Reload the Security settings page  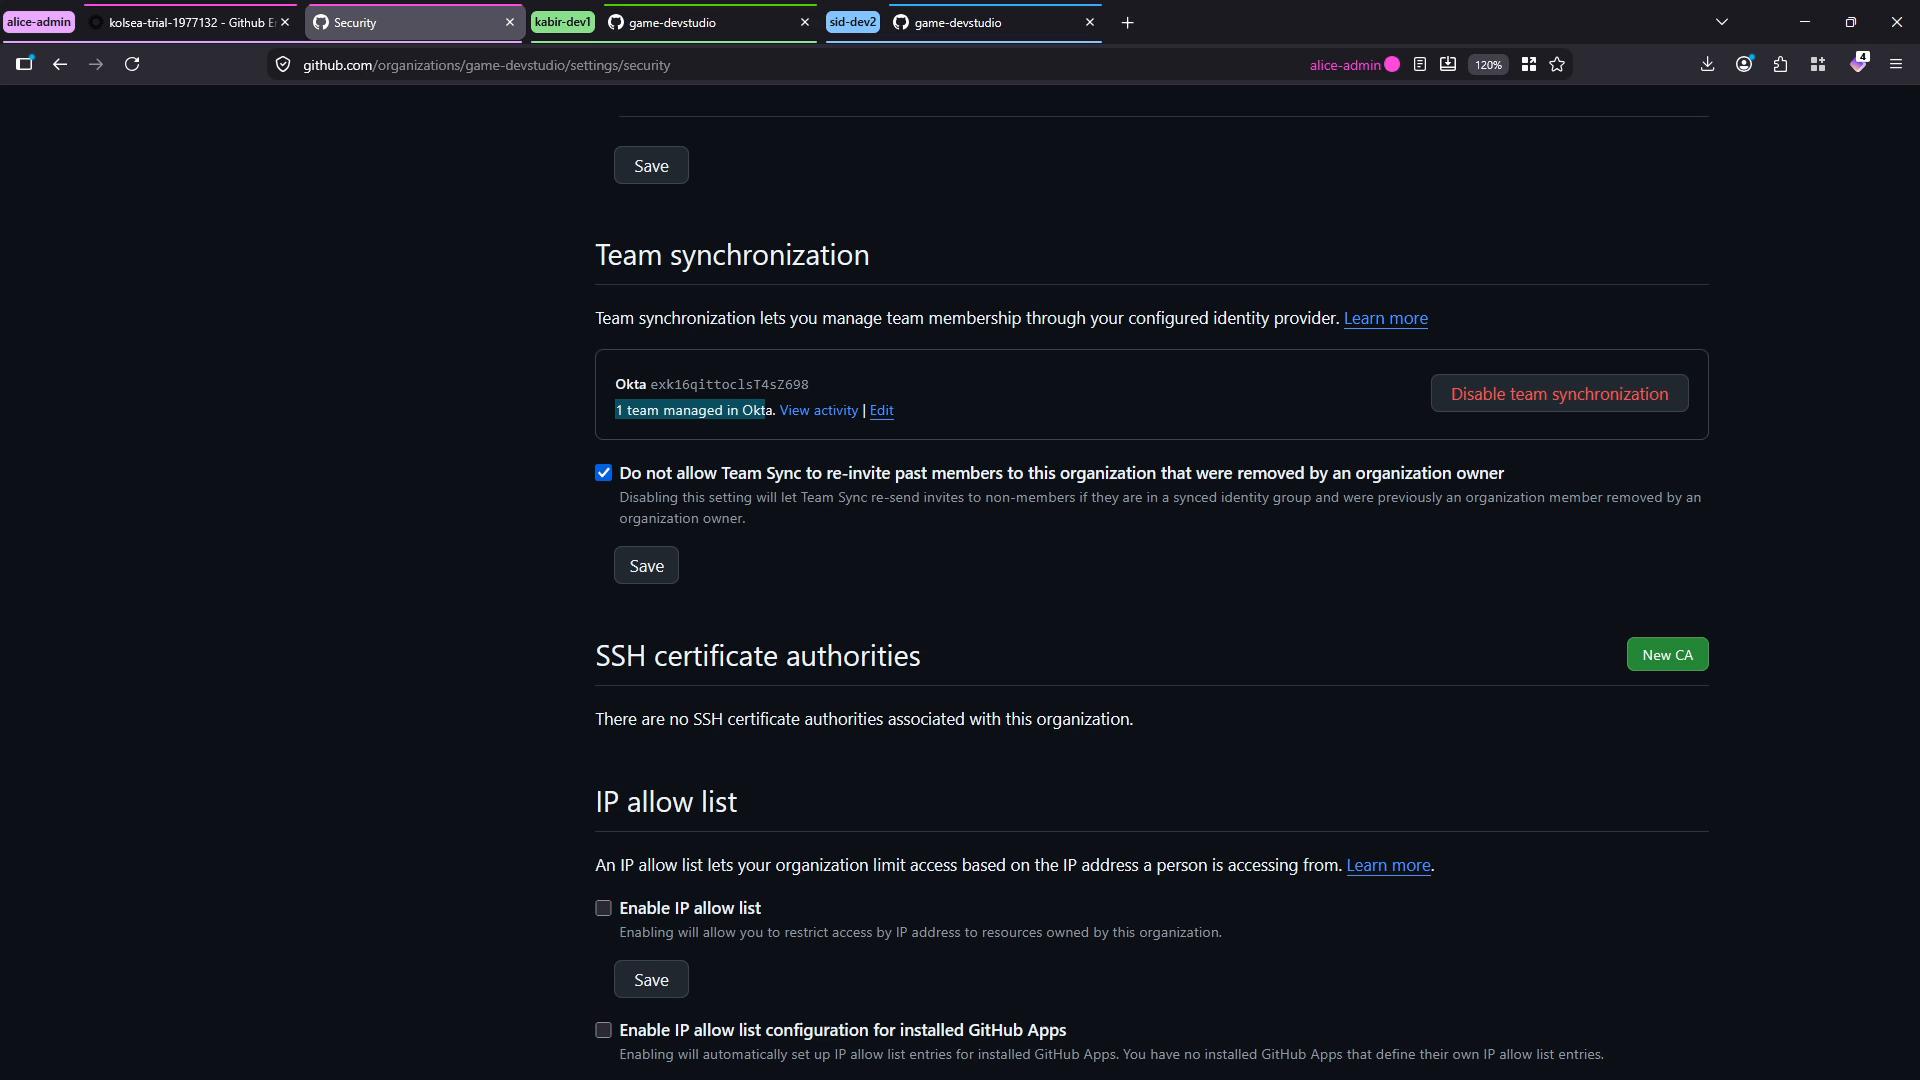tap(132, 64)
